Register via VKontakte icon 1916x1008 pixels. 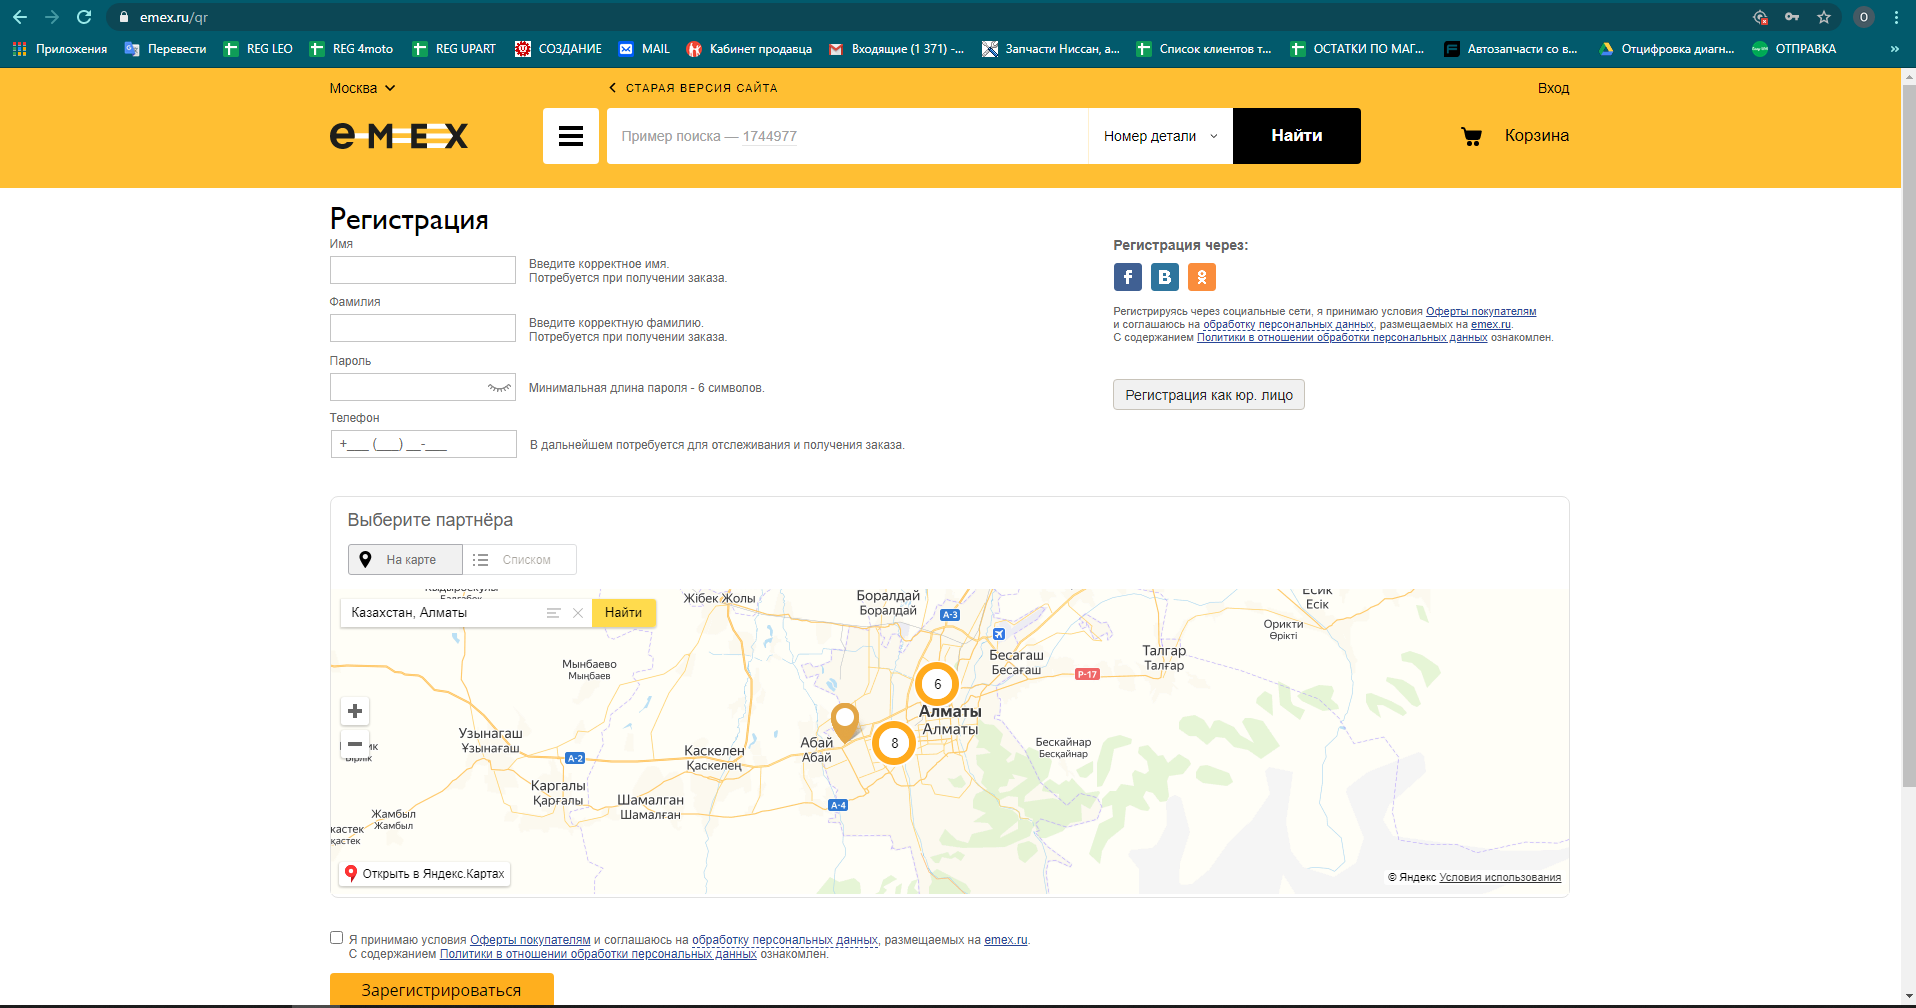1164,277
